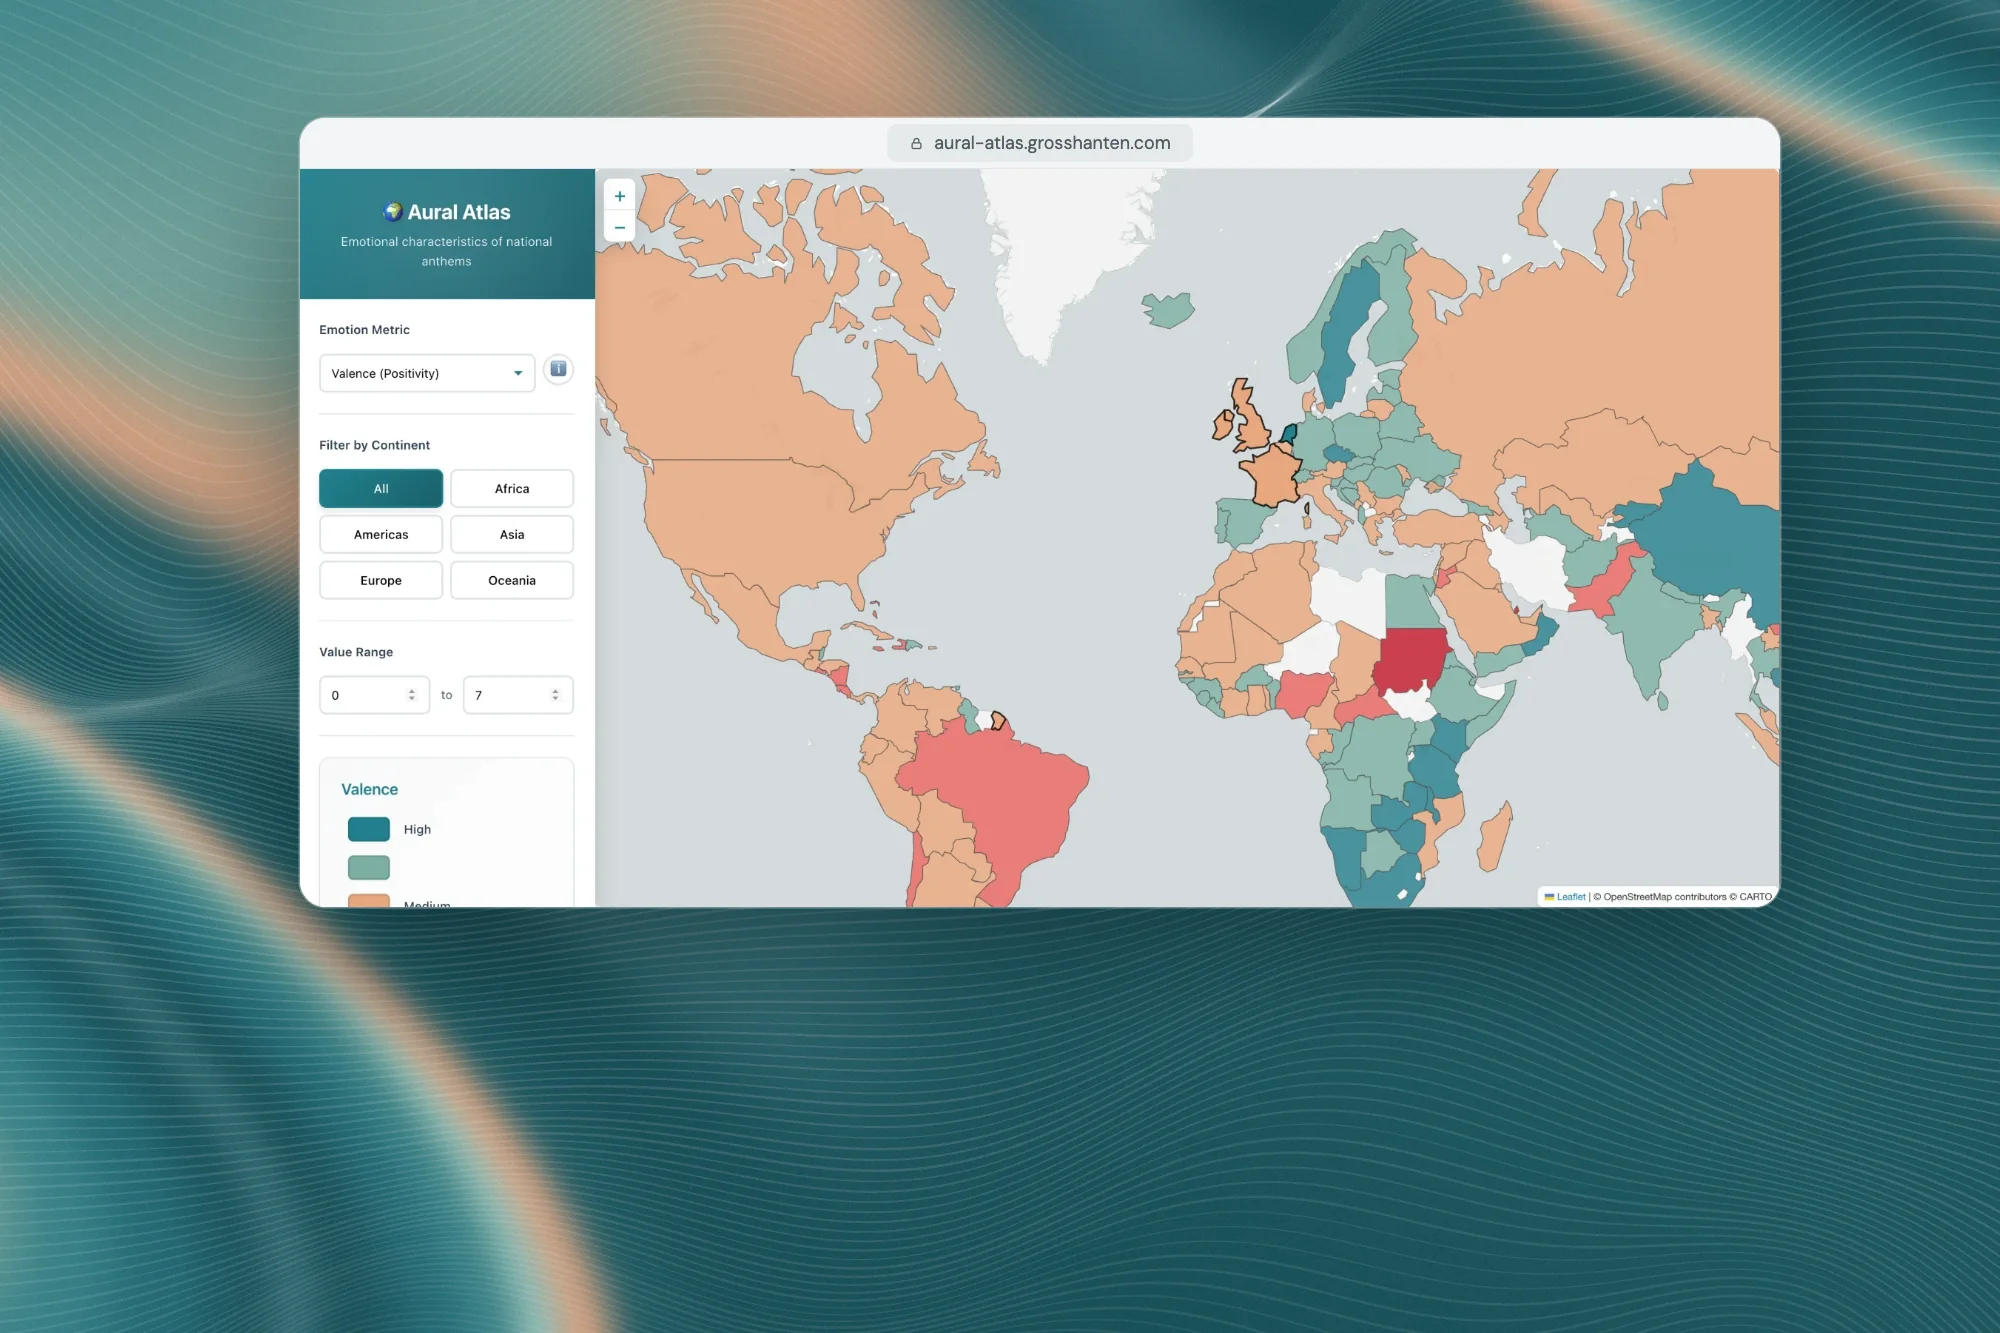
Task: Click the lock icon in address bar
Action: pyautogui.click(x=916, y=143)
